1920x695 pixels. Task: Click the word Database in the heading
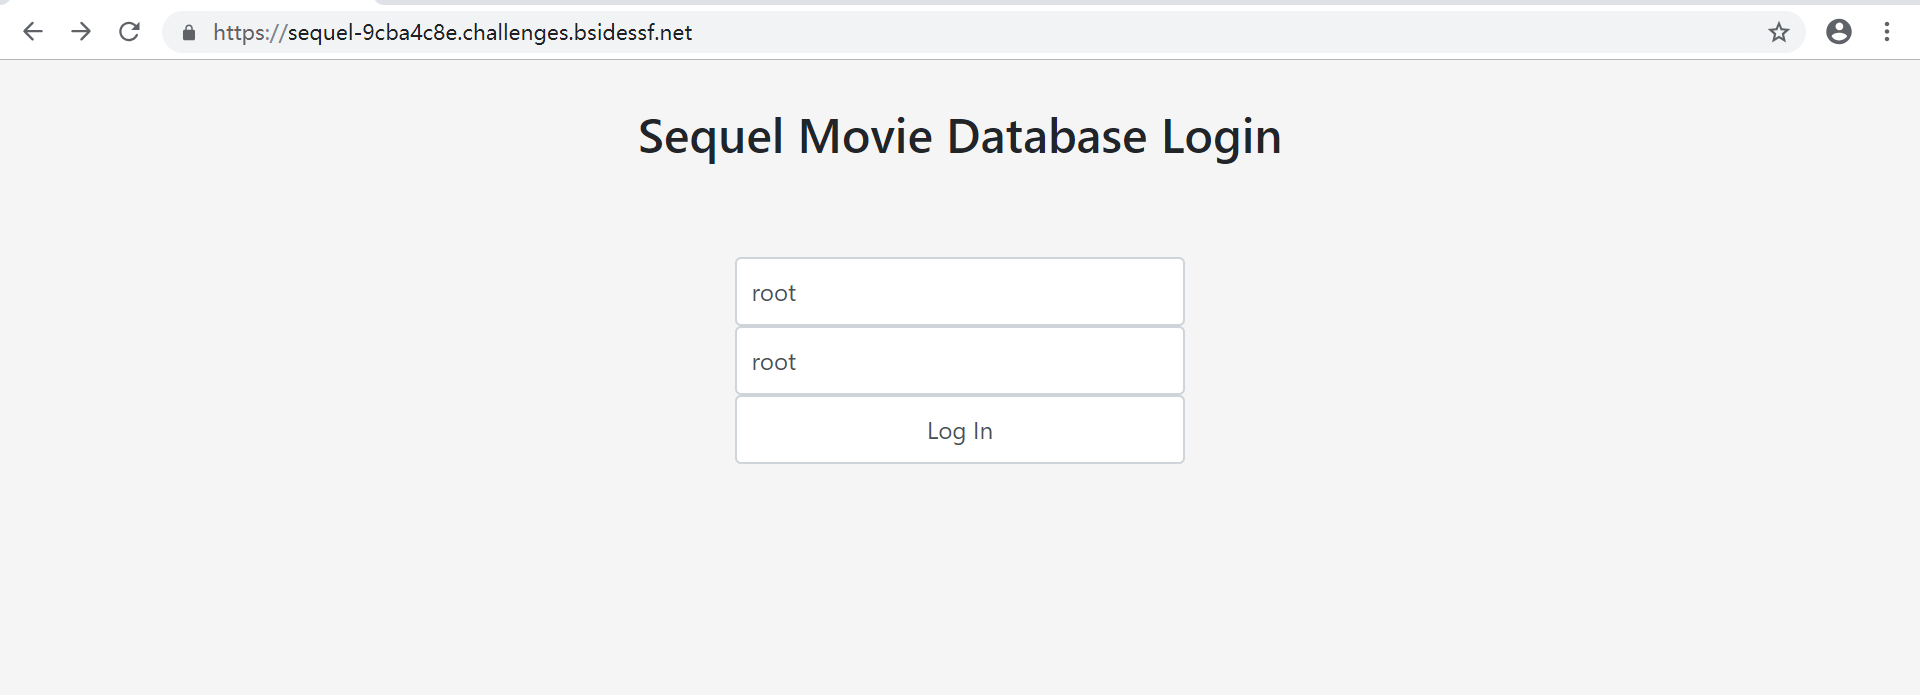click(1047, 136)
